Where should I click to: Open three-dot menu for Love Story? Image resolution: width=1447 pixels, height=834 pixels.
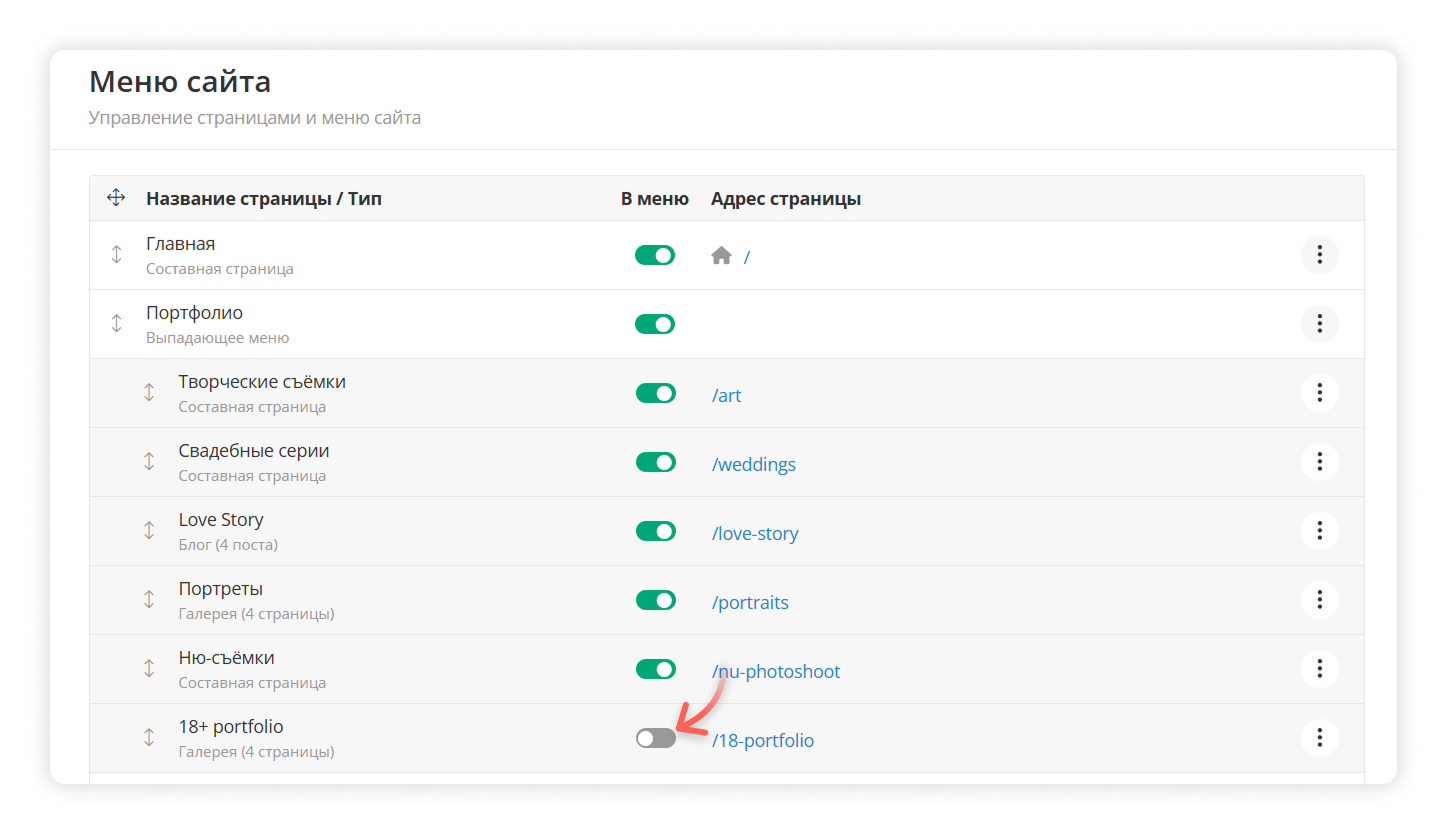coord(1319,530)
